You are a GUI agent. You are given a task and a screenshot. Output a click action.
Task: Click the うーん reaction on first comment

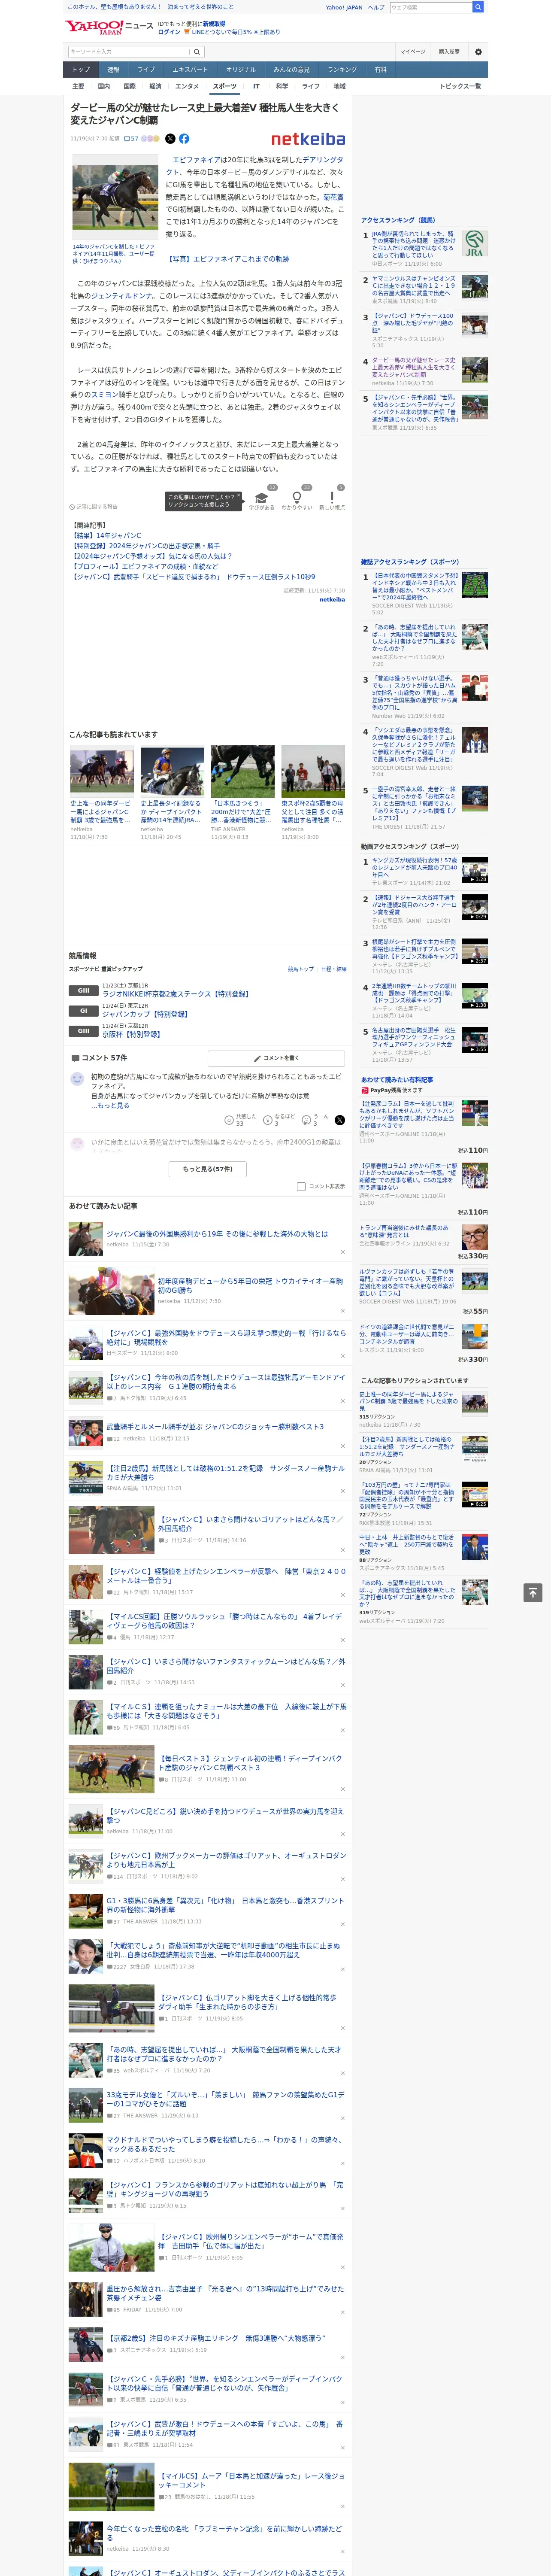coord(316,1120)
